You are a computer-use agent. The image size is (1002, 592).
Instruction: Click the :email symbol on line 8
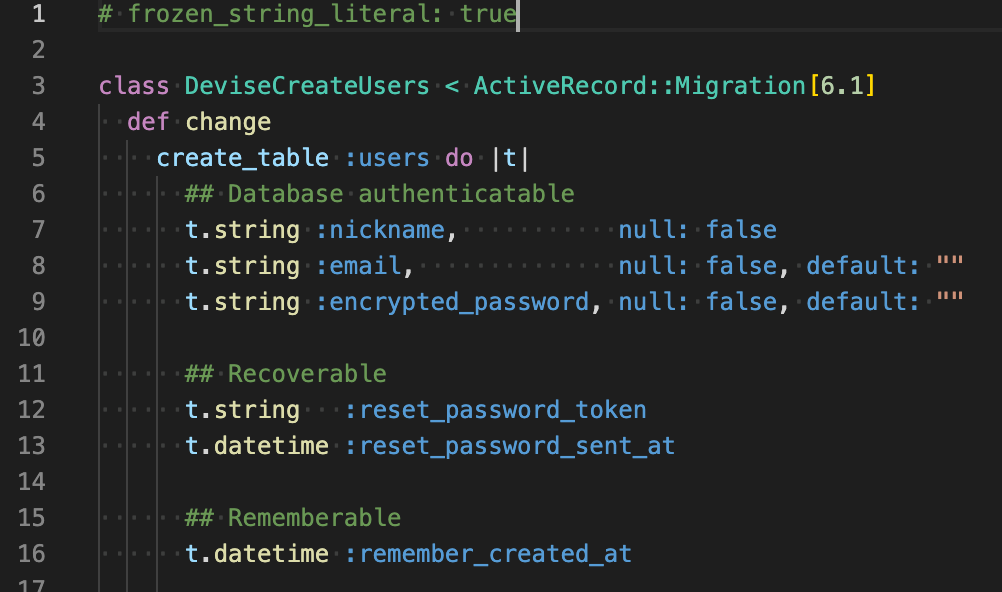(358, 266)
